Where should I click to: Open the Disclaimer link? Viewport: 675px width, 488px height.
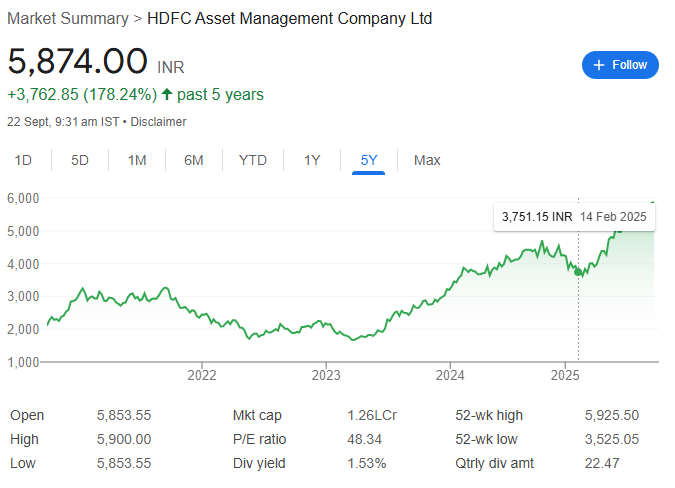coord(158,122)
